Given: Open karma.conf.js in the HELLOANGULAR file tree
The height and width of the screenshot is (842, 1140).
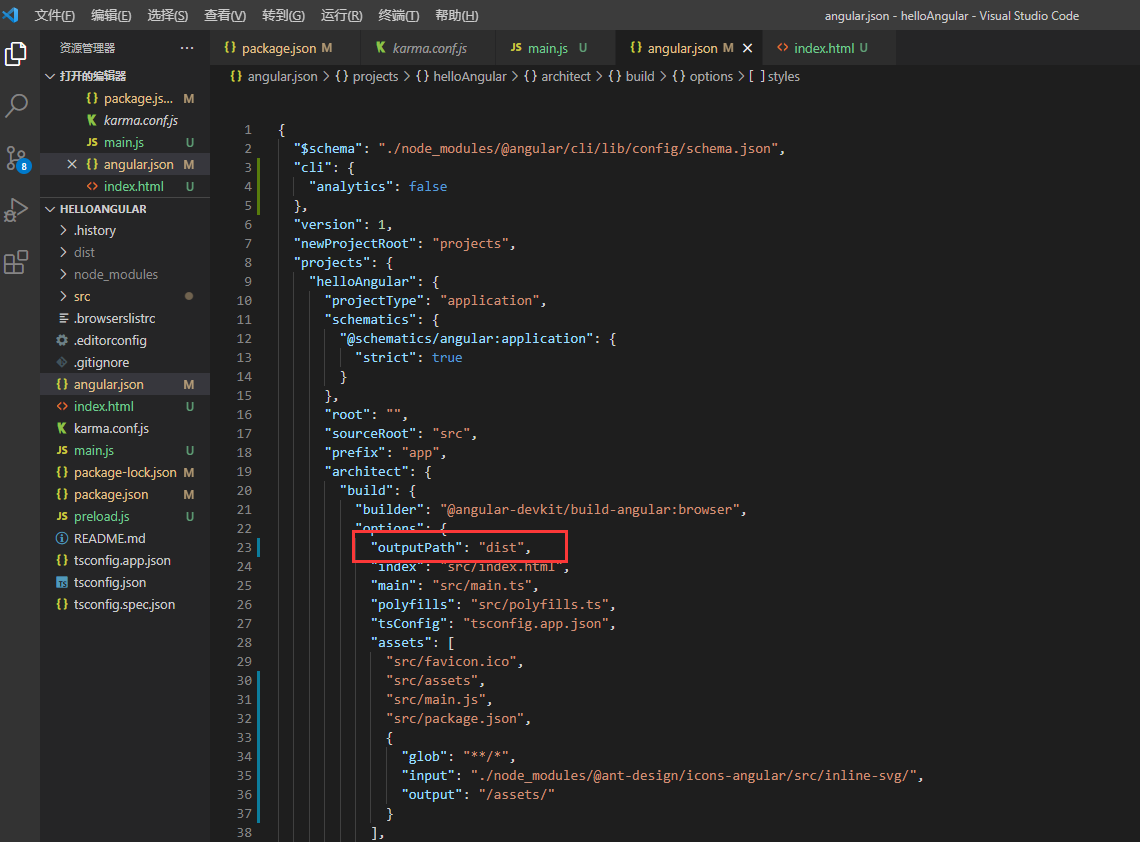Looking at the screenshot, I should click(125, 428).
